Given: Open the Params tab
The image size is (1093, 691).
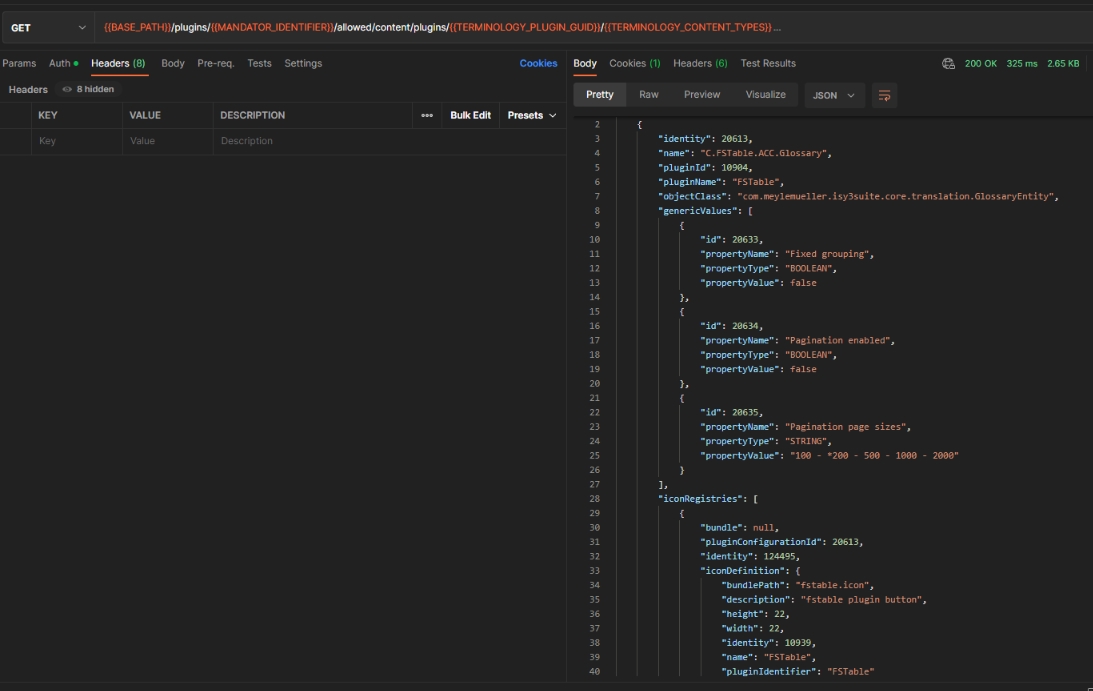Looking at the screenshot, I should 19,63.
